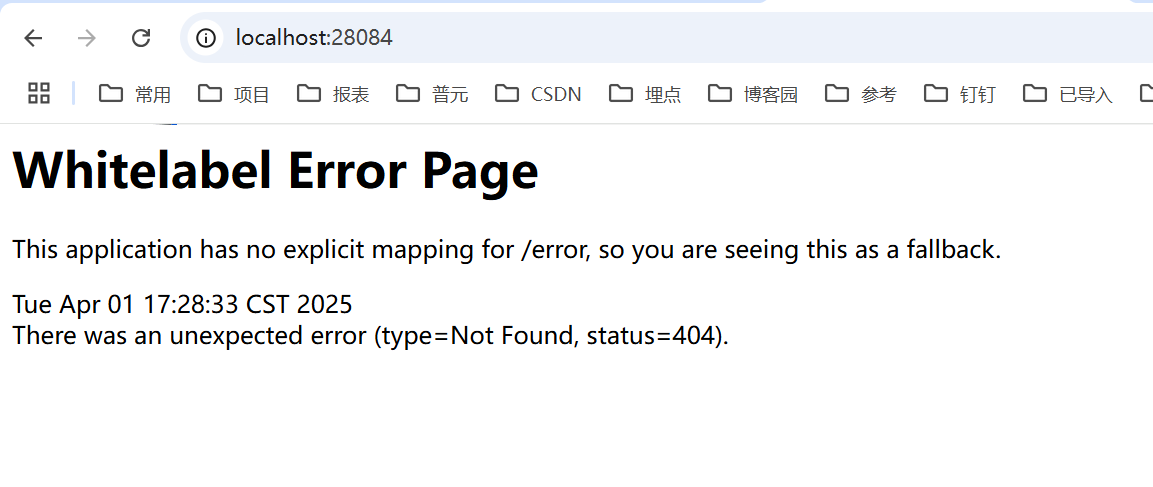The height and width of the screenshot is (487, 1153).
Task: Reload the current page
Action: tap(141, 38)
